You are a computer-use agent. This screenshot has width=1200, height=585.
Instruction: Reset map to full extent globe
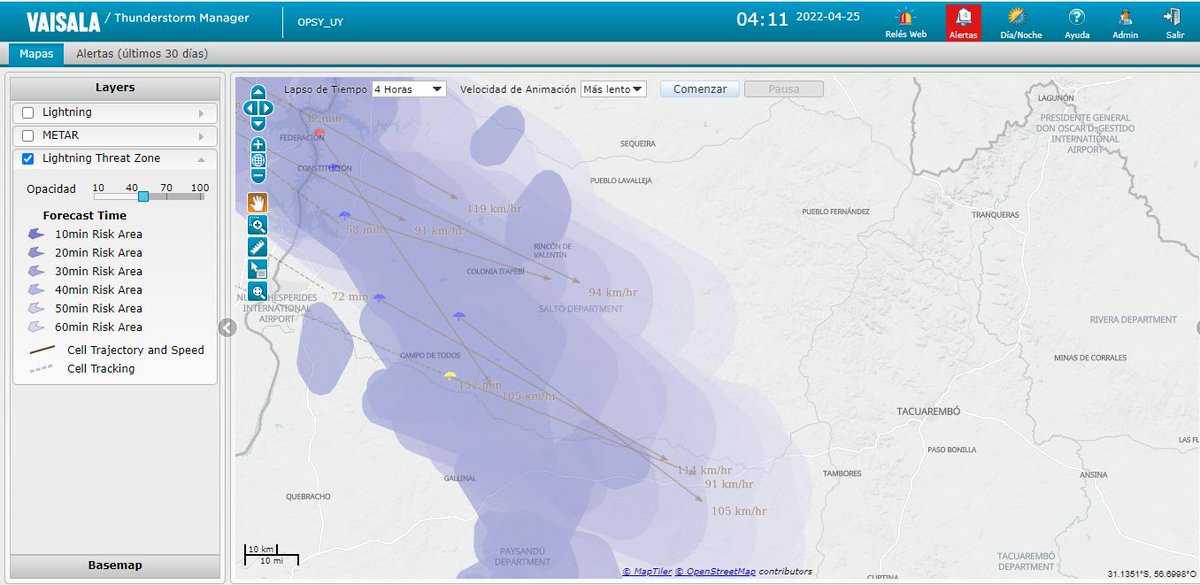[x=258, y=160]
